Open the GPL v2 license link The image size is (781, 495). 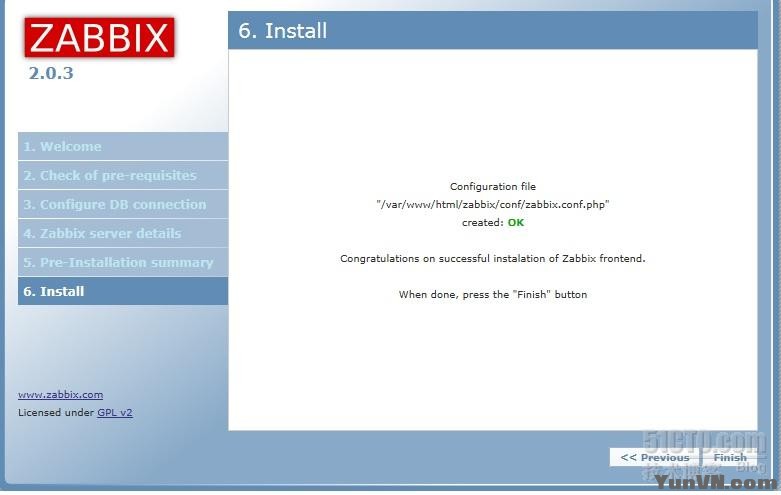pyautogui.click(x=115, y=412)
